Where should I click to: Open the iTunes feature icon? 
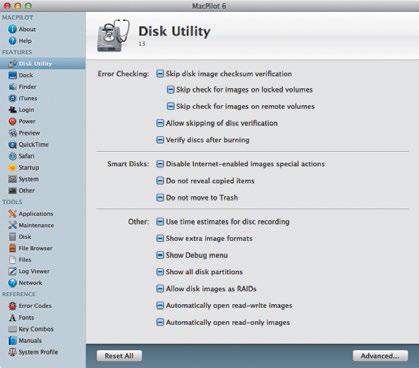click(x=12, y=98)
